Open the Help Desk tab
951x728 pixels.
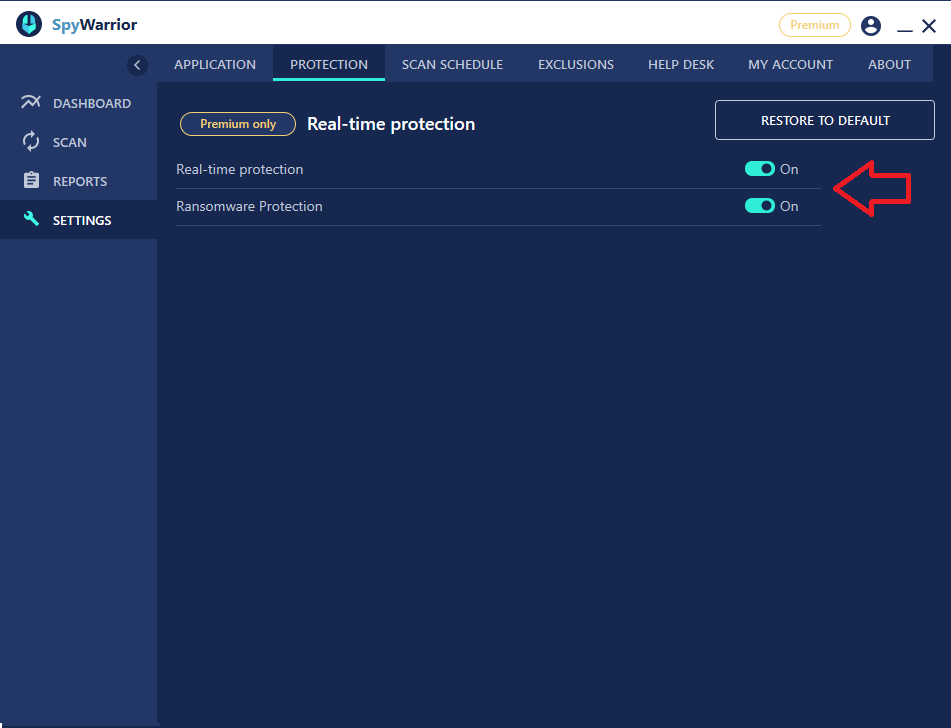click(x=680, y=64)
